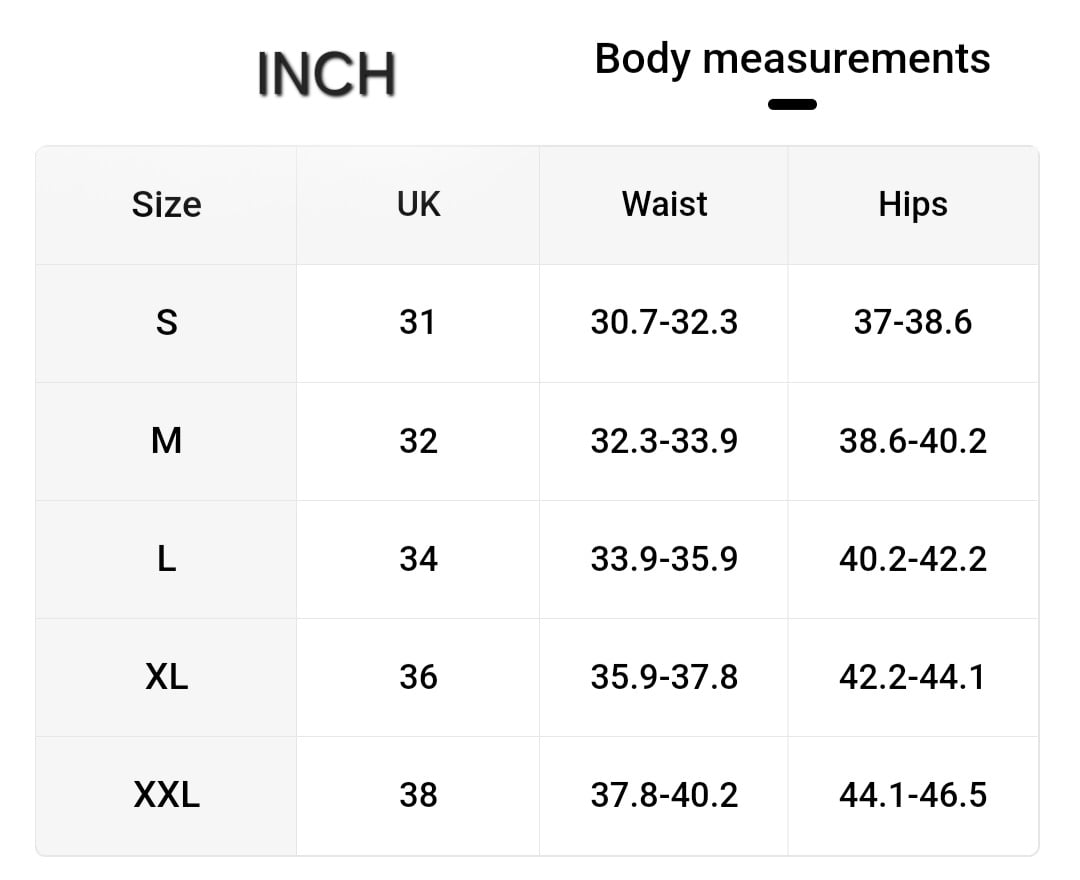Click the UK column header
Image resolution: width=1080 pixels, height=880 pixels.
point(418,204)
